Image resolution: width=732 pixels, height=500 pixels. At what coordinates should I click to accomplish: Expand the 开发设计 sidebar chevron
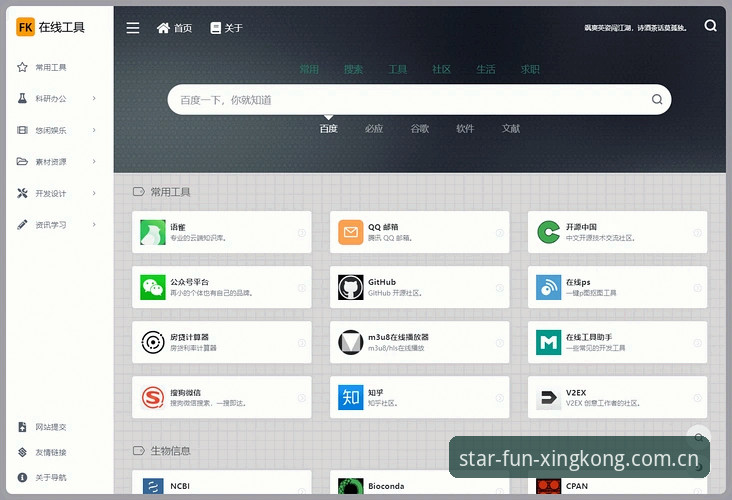click(94, 193)
